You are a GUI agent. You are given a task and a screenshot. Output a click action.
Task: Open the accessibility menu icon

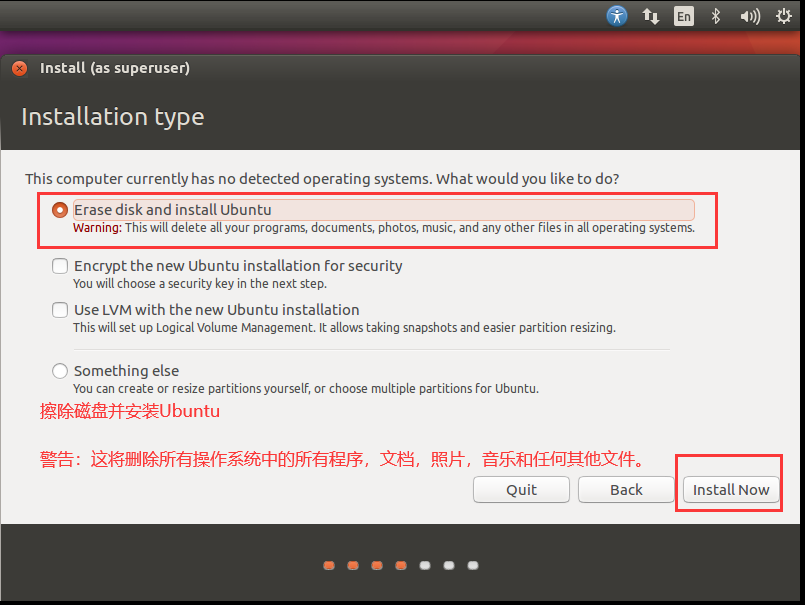click(x=617, y=16)
